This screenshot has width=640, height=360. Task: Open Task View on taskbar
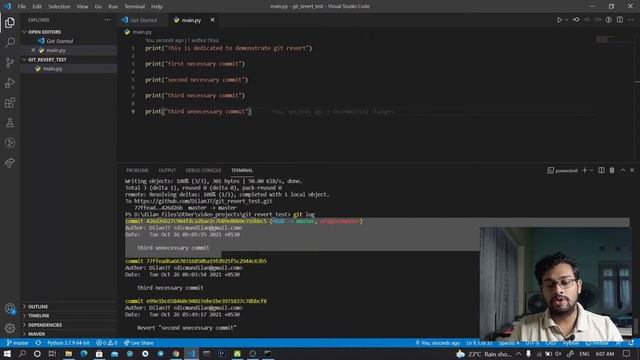[52, 353]
